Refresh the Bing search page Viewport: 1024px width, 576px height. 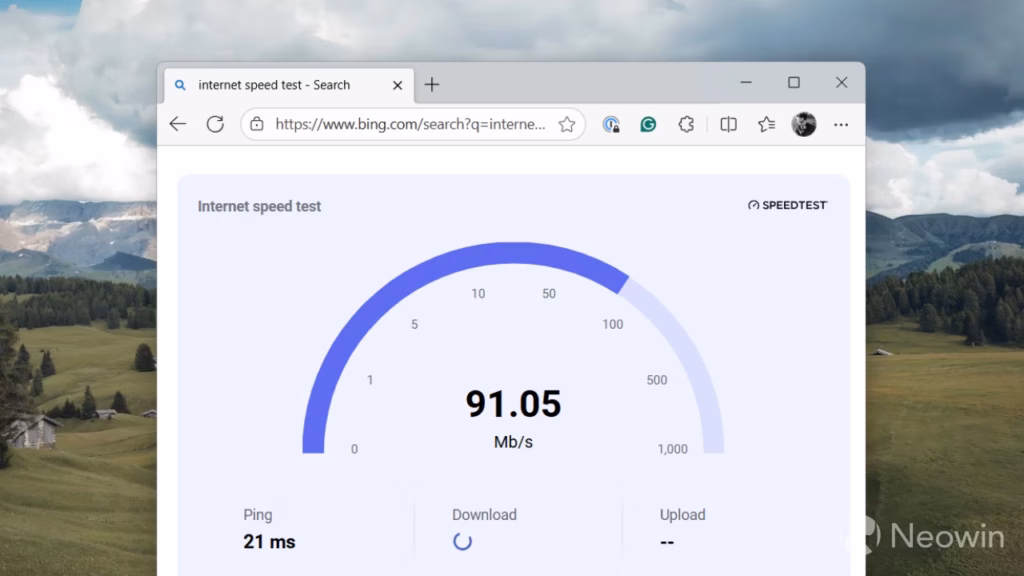click(215, 124)
